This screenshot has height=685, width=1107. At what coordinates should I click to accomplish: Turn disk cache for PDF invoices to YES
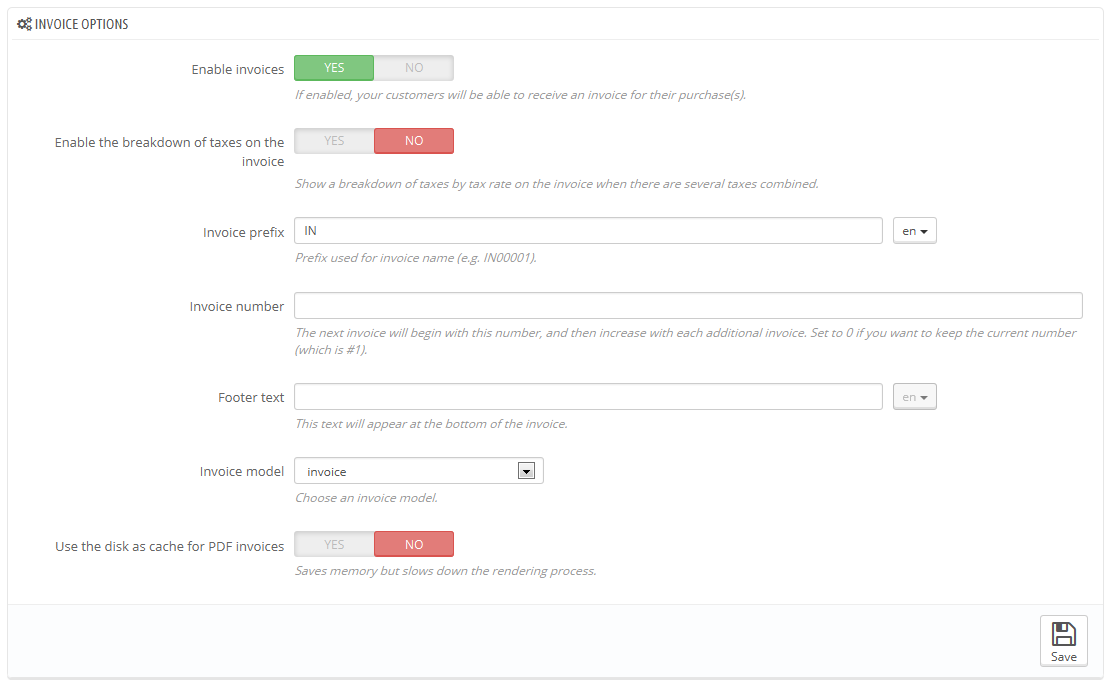coord(334,544)
